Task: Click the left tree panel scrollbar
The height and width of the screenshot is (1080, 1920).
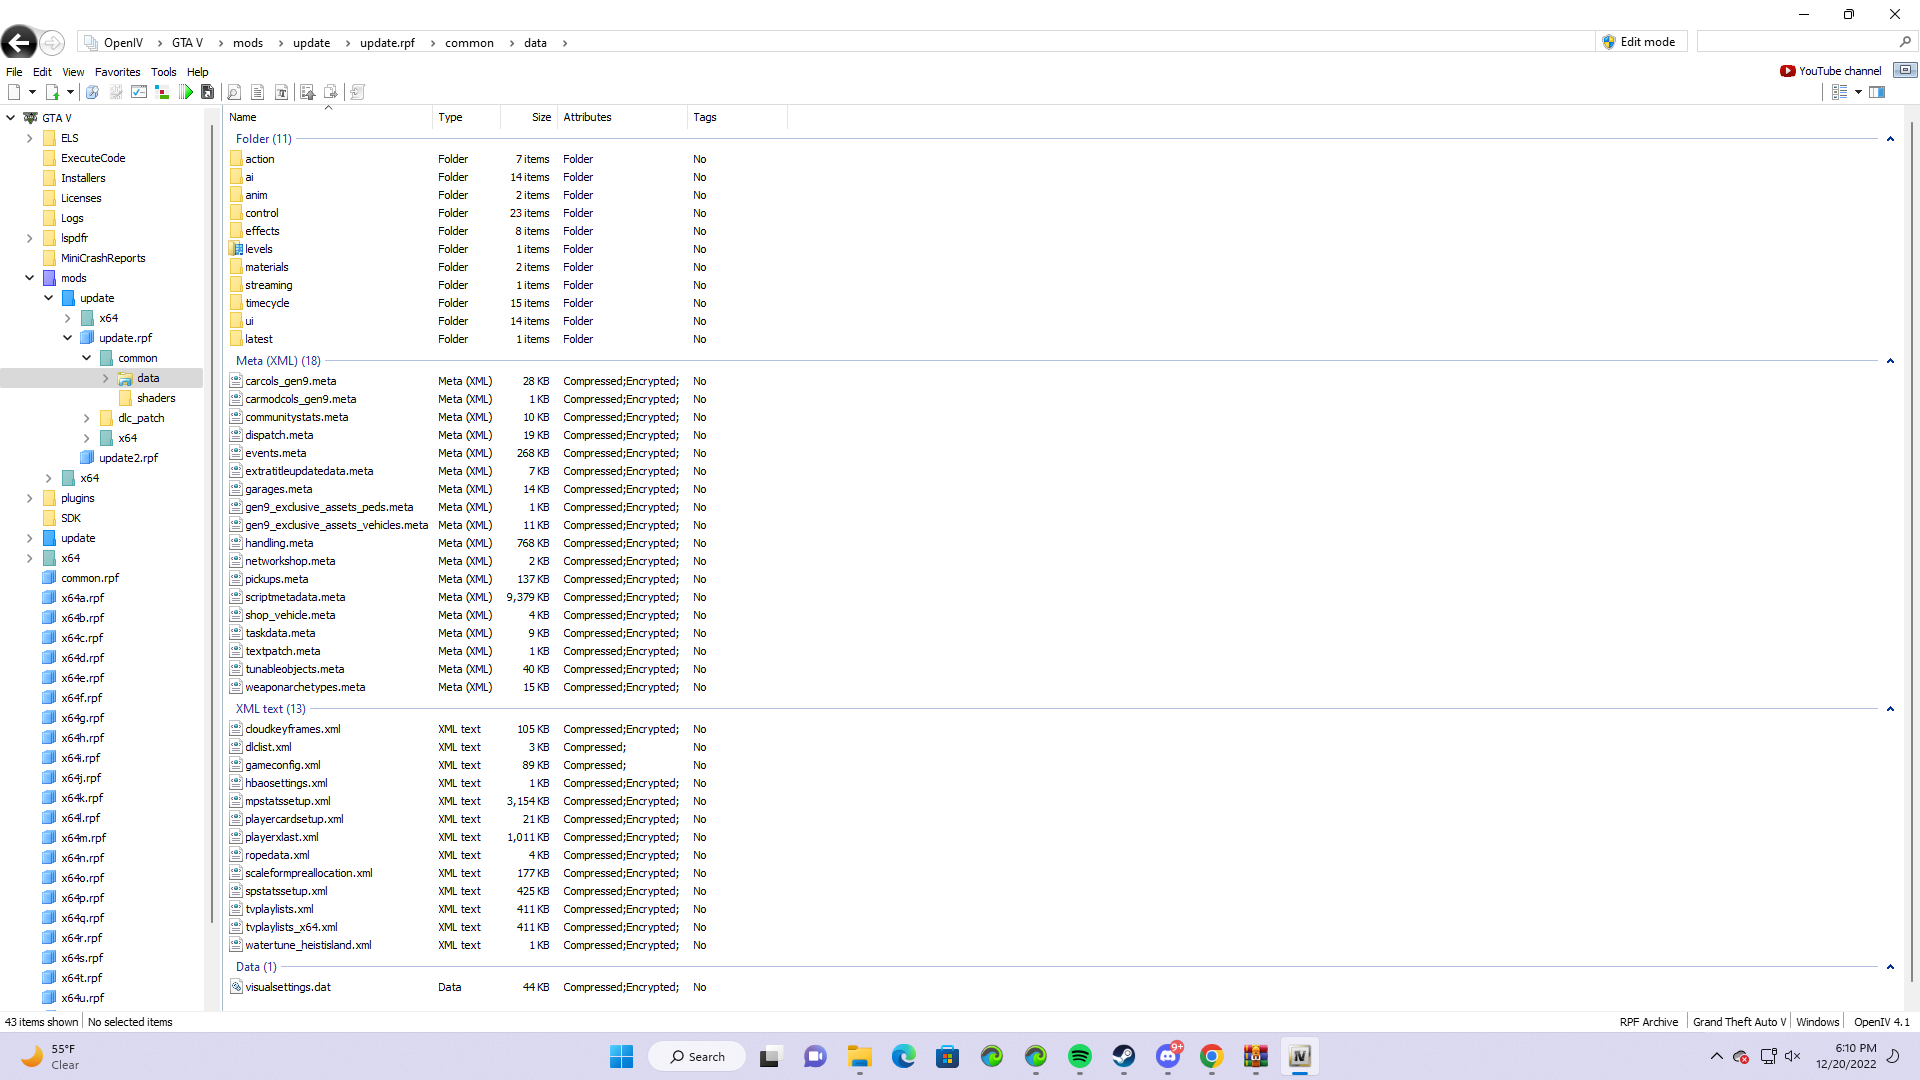Action: [211, 520]
